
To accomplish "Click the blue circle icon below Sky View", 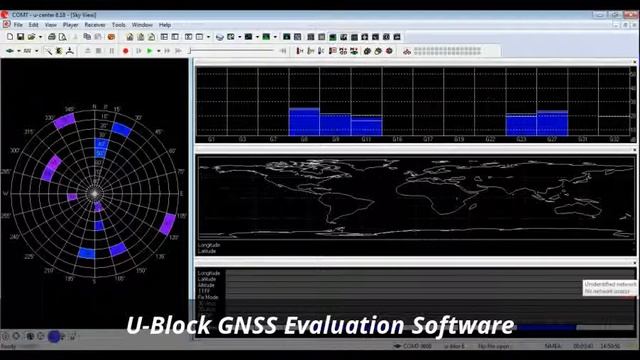I will tap(54, 336).
